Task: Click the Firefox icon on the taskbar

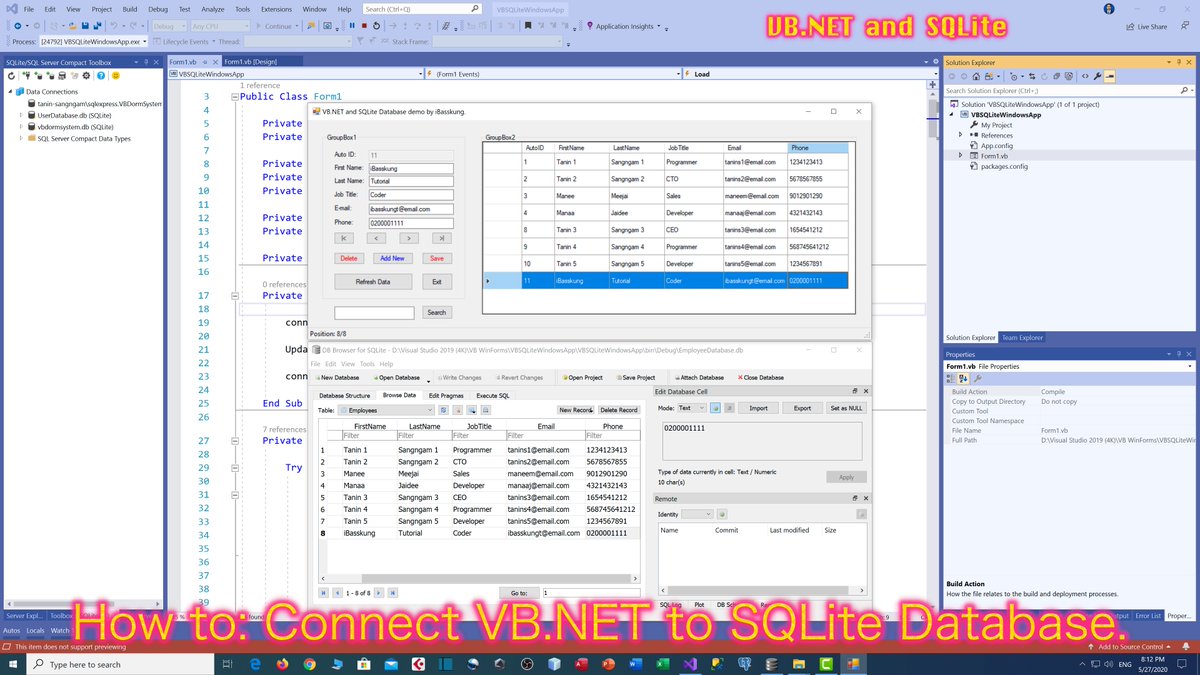Action: pyautogui.click(x=282, y=664)
